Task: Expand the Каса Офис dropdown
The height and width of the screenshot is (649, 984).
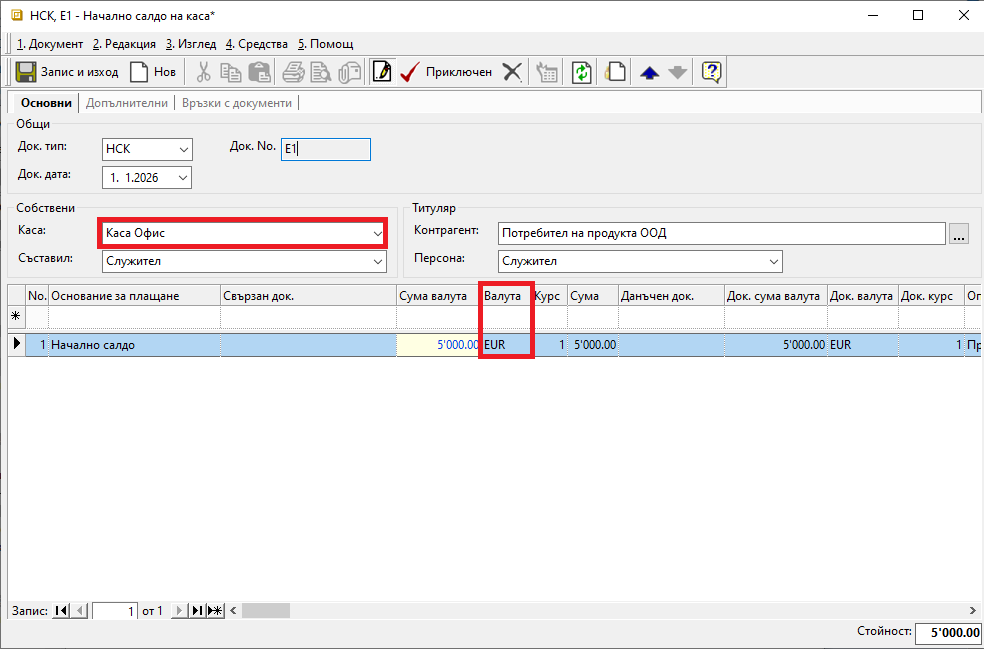Action: pos(377,233)
